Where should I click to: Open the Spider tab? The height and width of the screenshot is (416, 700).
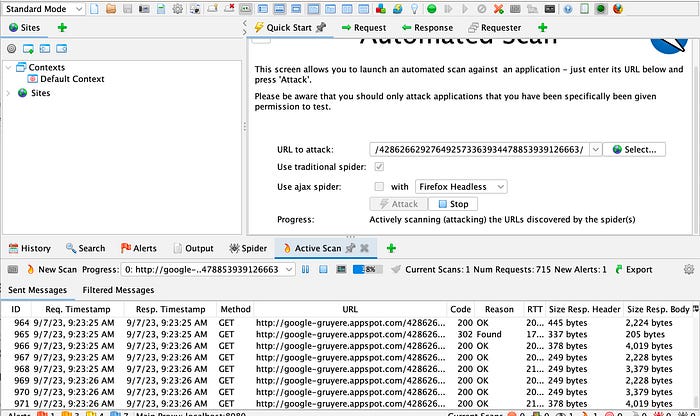(248, 248)
